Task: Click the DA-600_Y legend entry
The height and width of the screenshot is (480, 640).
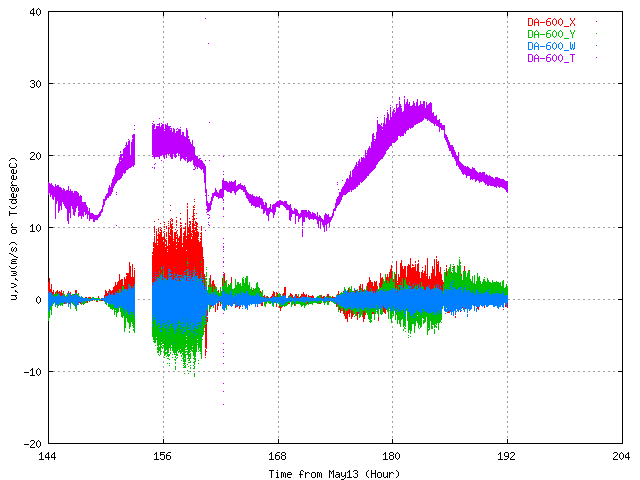Action: (551, 34)
